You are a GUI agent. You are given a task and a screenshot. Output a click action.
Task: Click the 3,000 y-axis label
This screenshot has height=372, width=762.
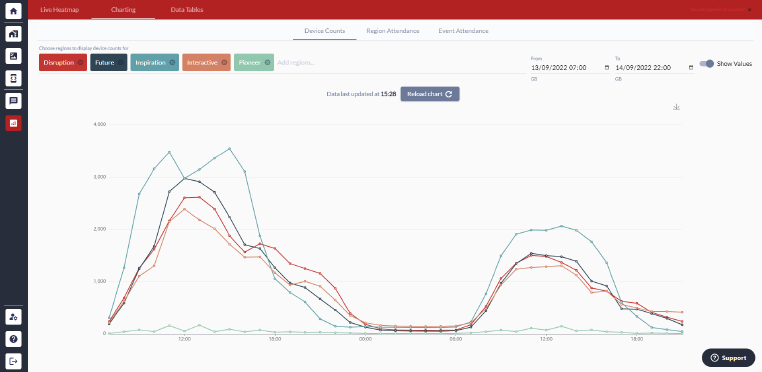[99, 177]
